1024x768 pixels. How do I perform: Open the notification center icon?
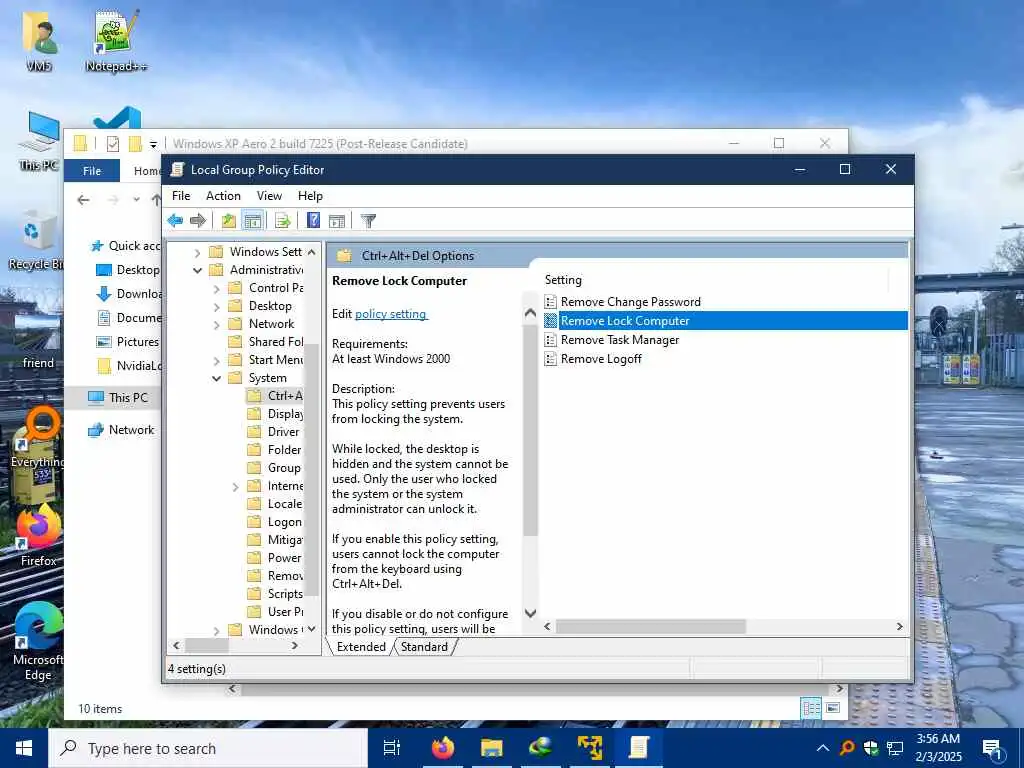click(992, 748)
